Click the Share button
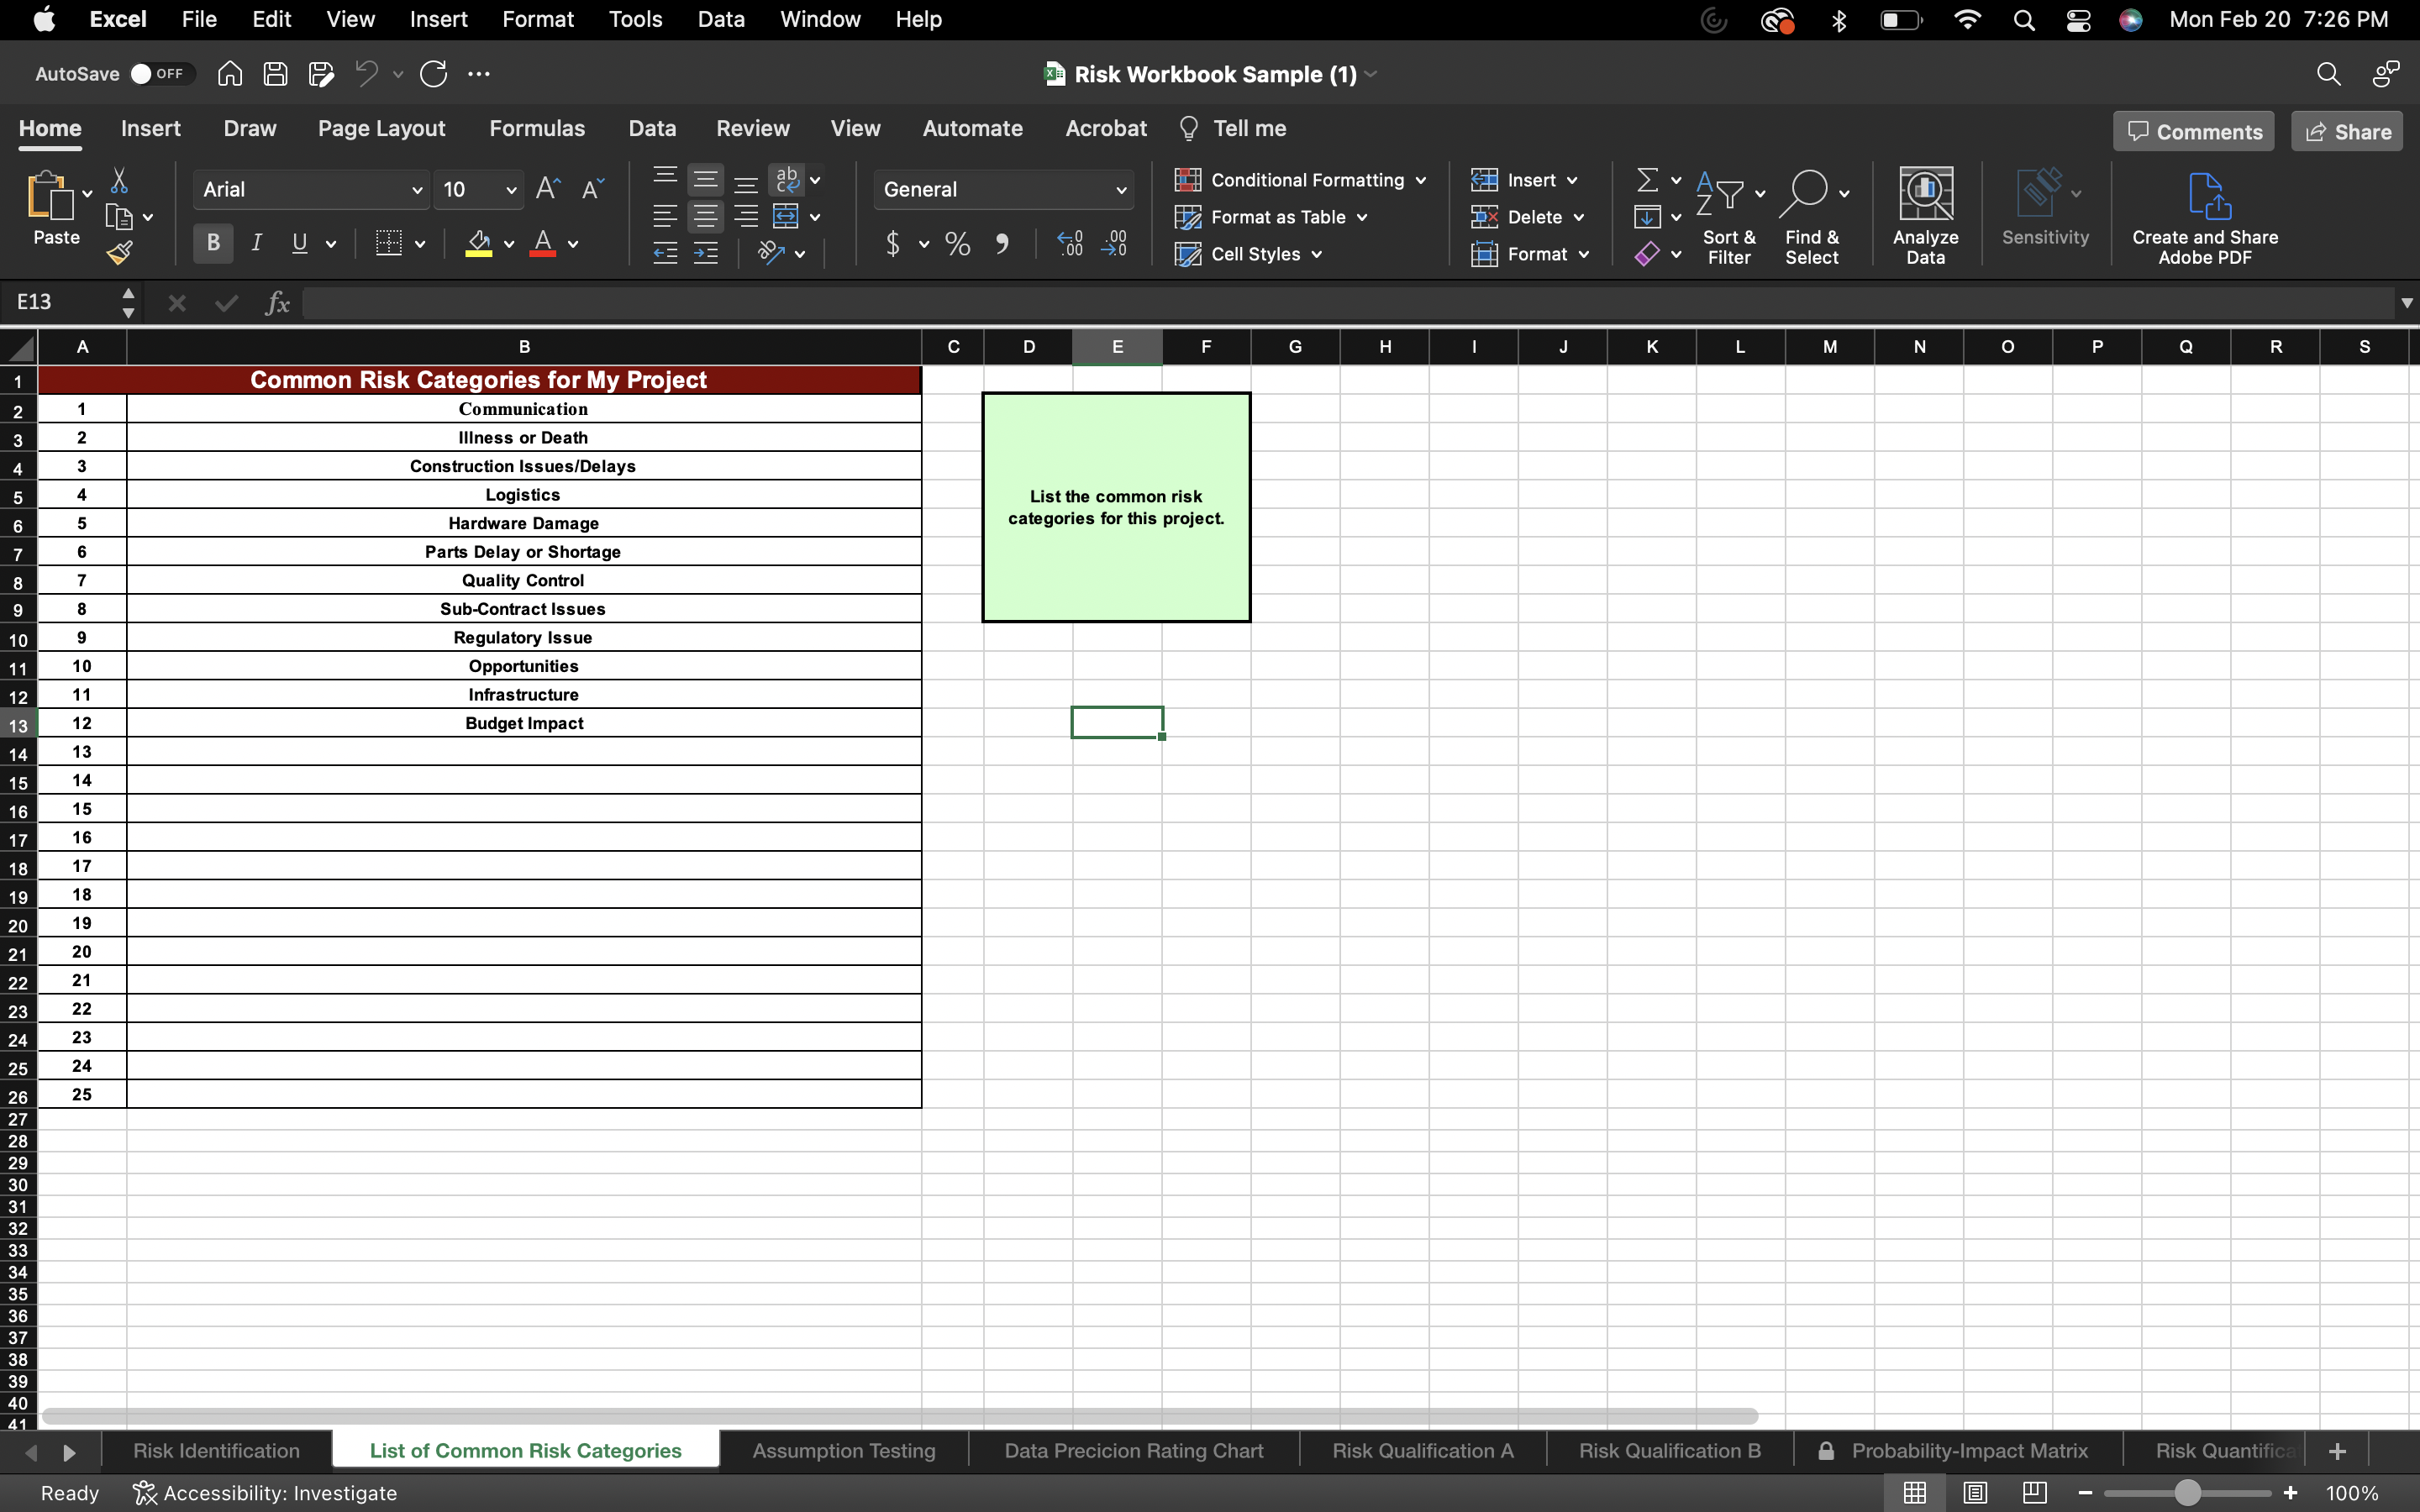The image size is (2420, 1512). [2347, 132]
